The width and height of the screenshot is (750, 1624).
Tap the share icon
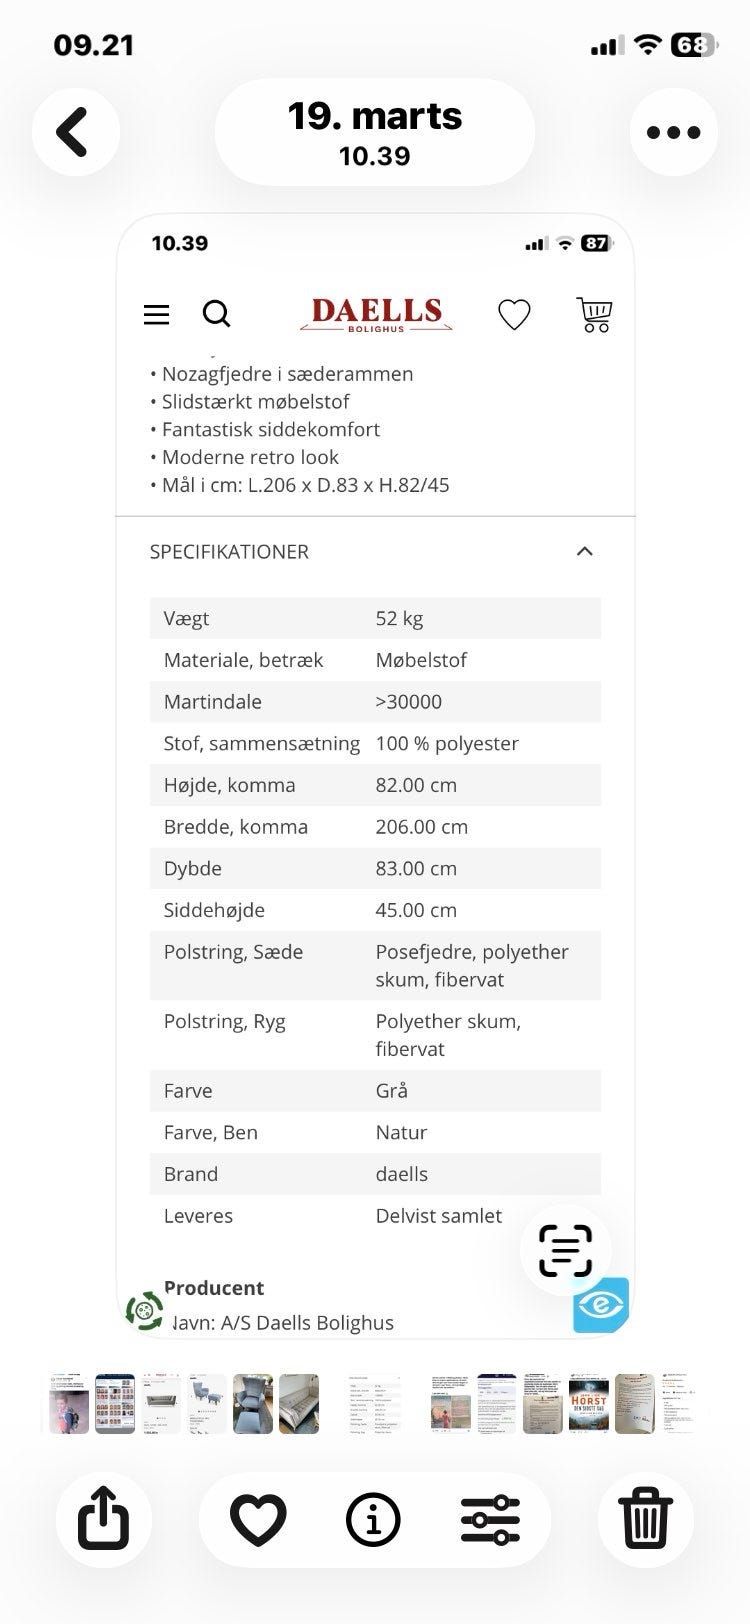pos(104,1519)
